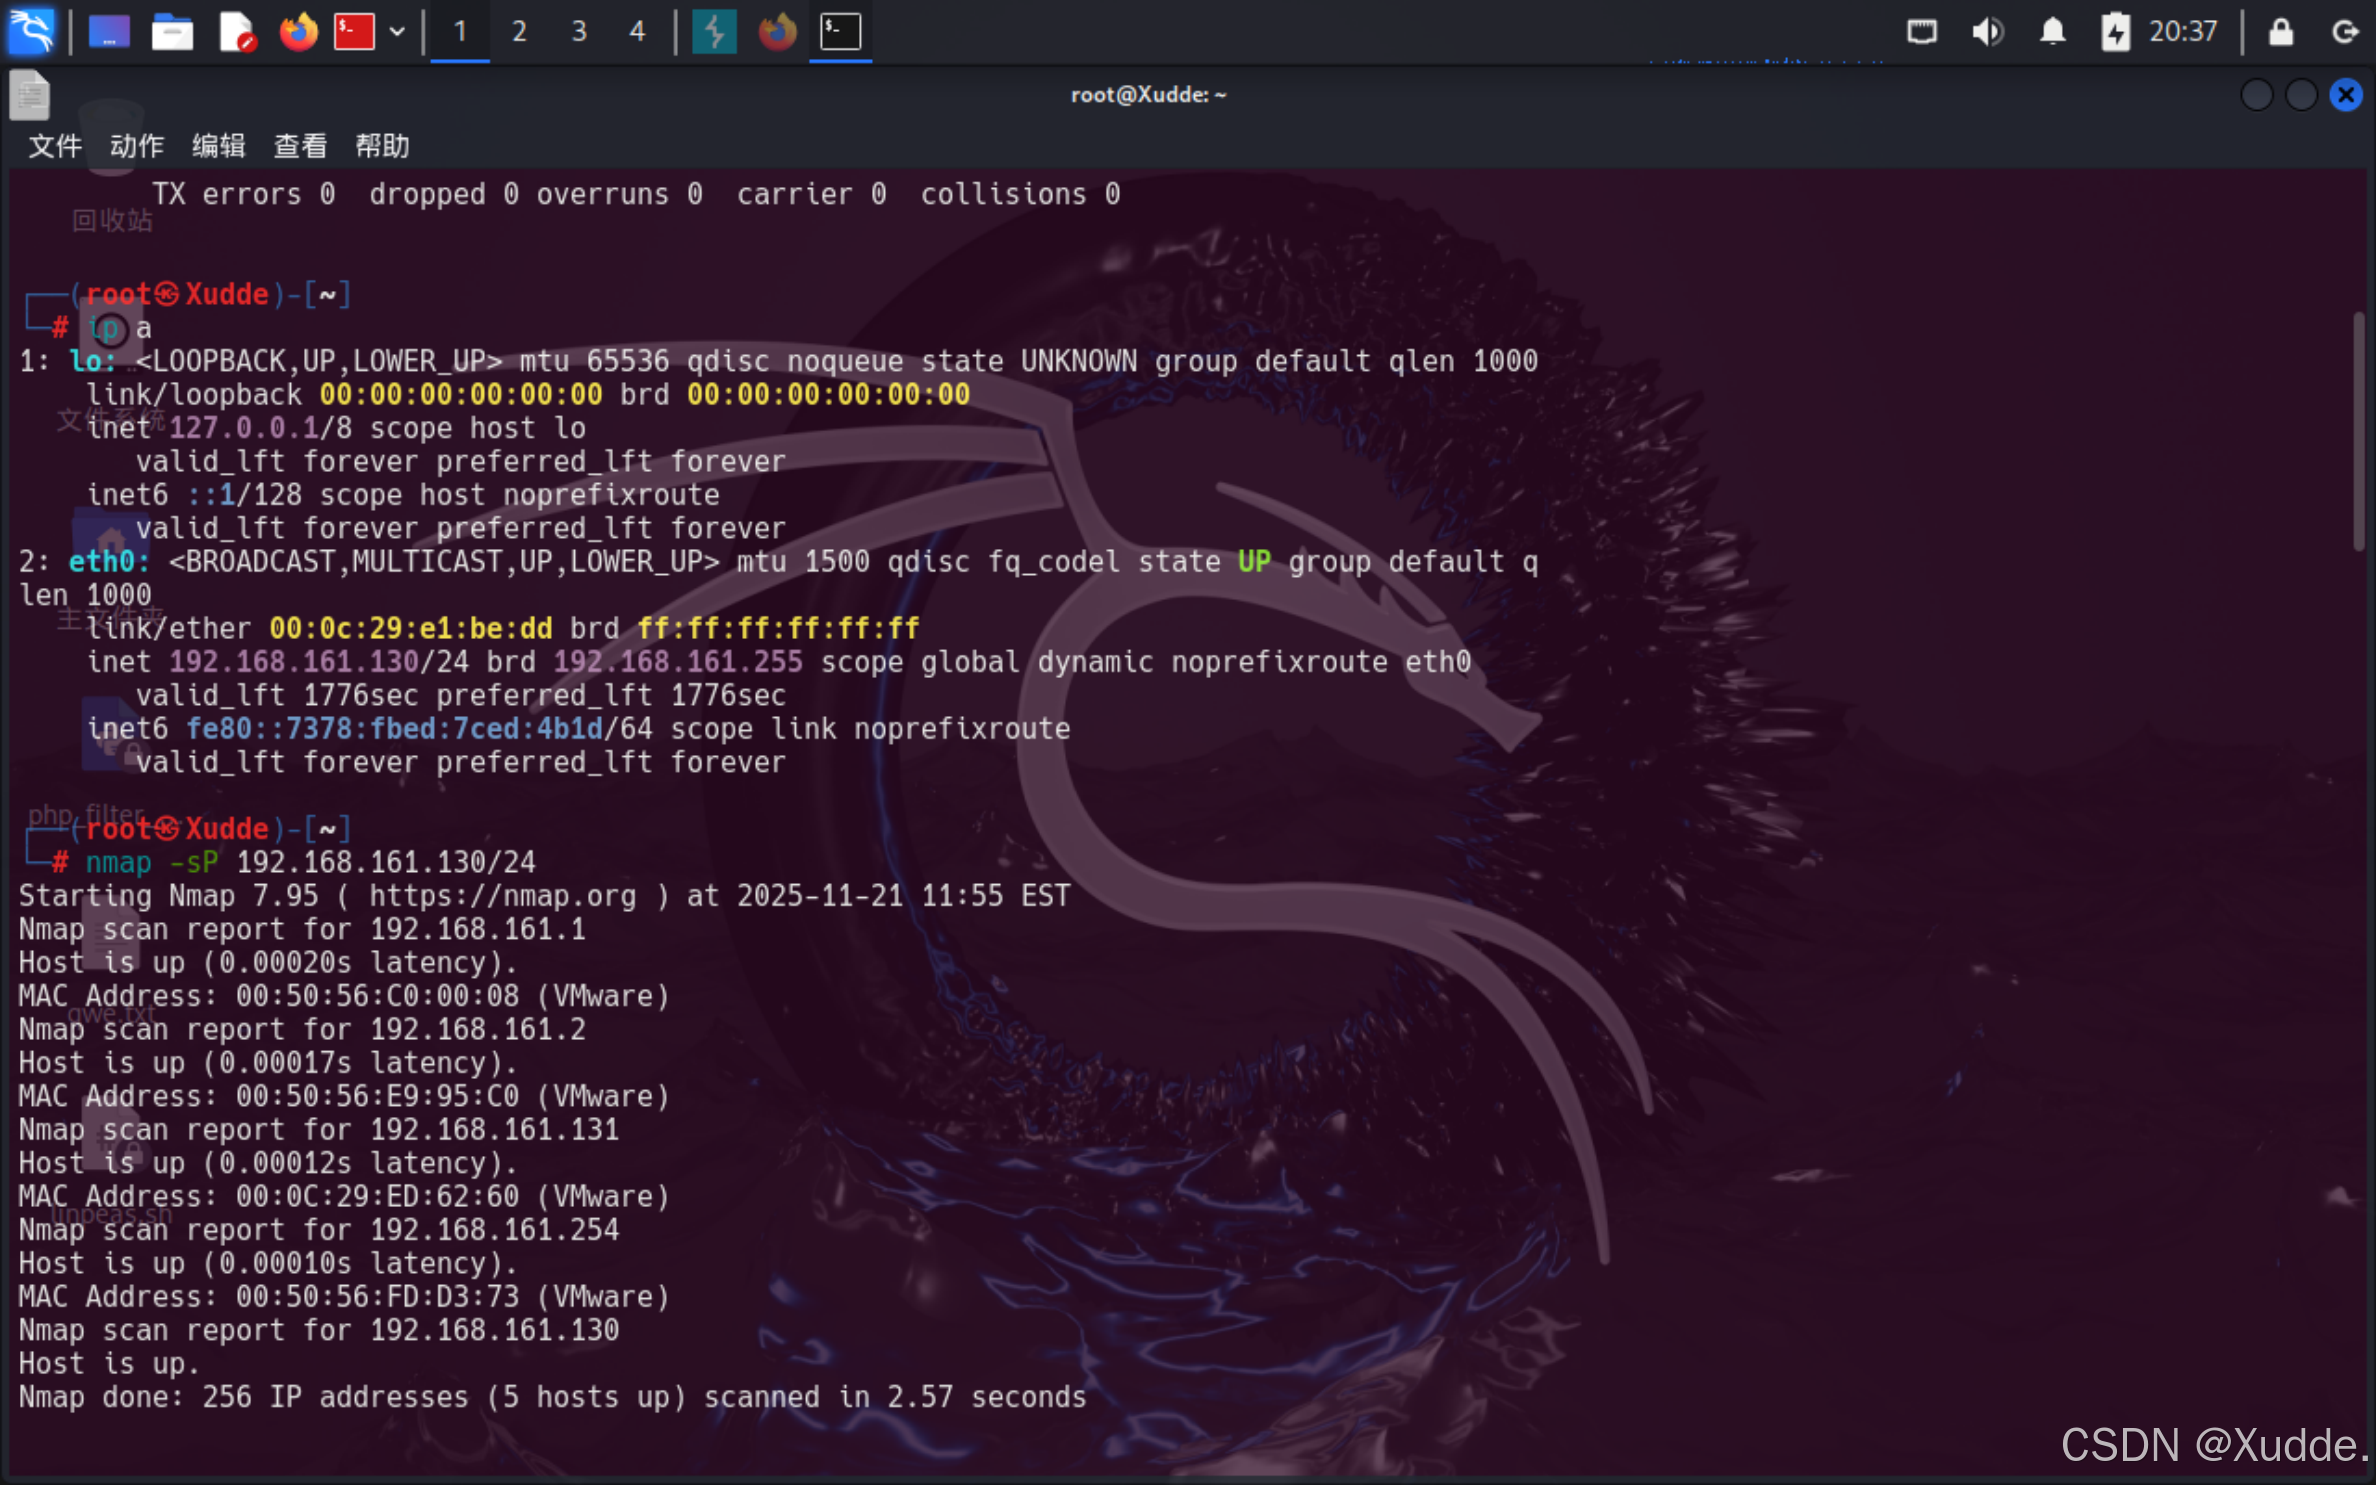2376x1485 pixels.
Task: Expand the terminal launcher dropdown arrow
Action: click(x=397, y=32)
